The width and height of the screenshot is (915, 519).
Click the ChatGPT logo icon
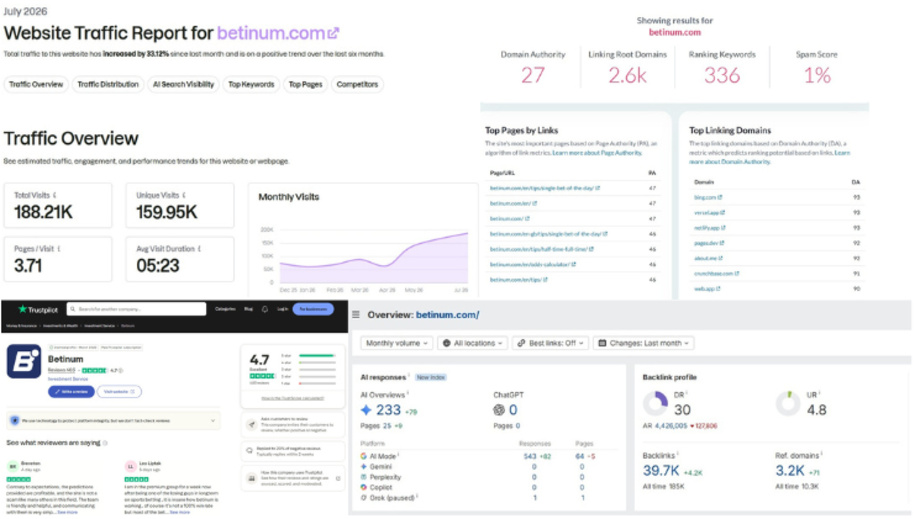coord(498,410)
